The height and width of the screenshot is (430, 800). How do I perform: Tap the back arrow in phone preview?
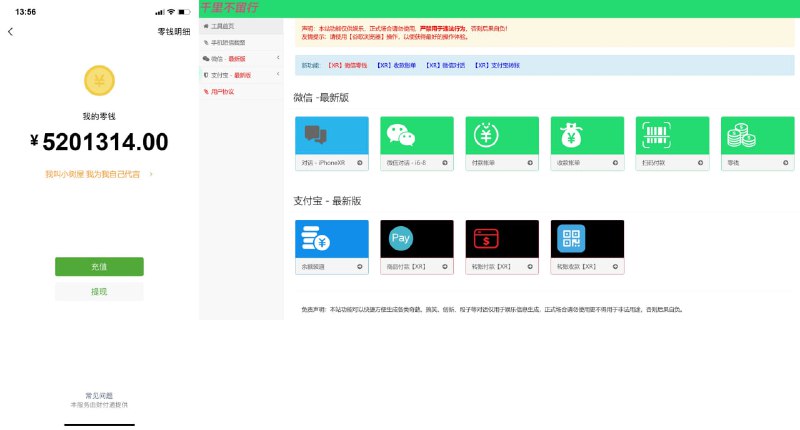tap(11, 32)
